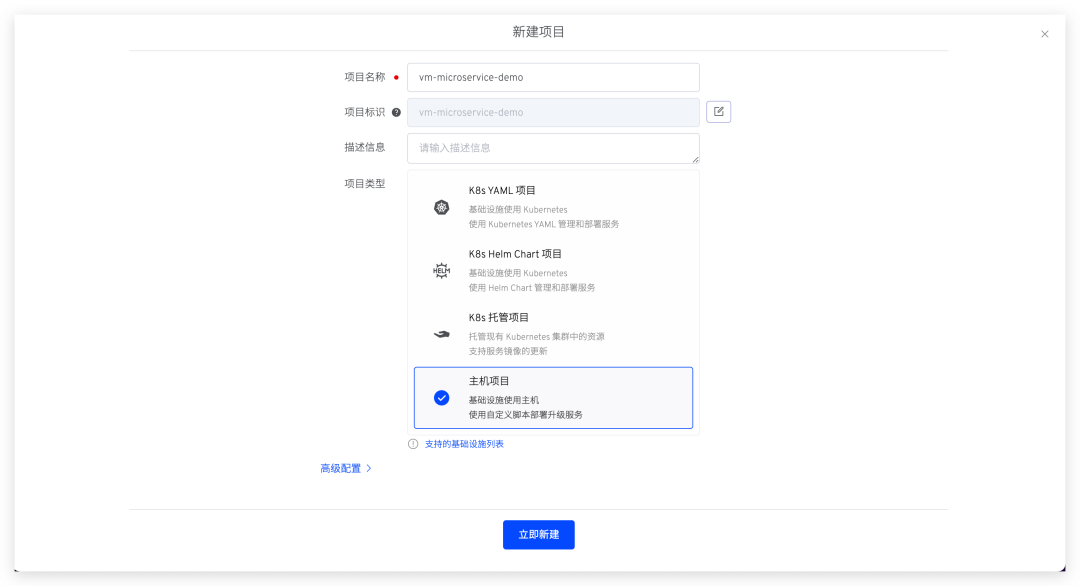Click the text 使用自定义脚本部署升级服务
The height and width of the screenshot is (586, 1080).
pyautogui.click(x=526, y=415)
